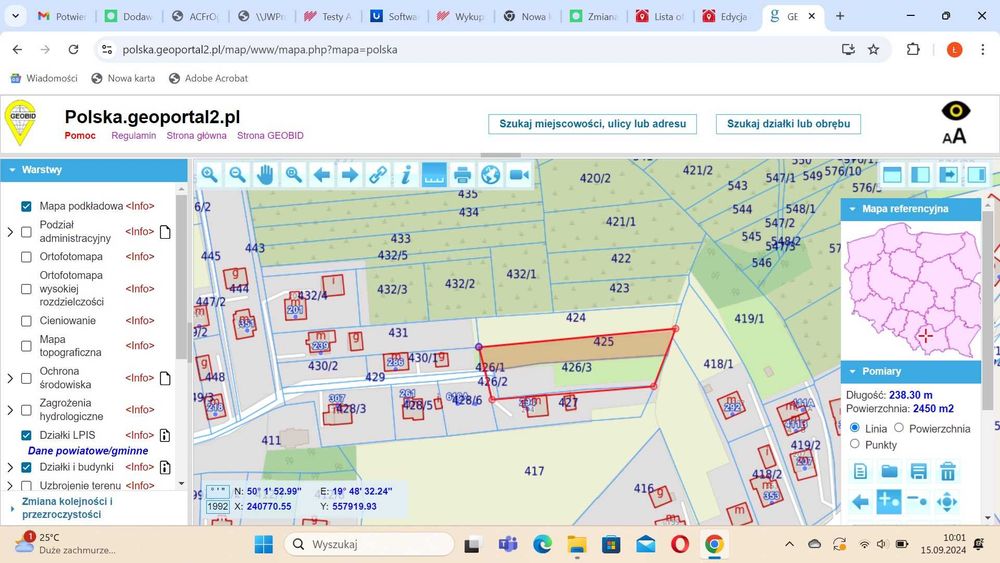
Task: Select the measurement ruler tool
Action: point(434,175)
